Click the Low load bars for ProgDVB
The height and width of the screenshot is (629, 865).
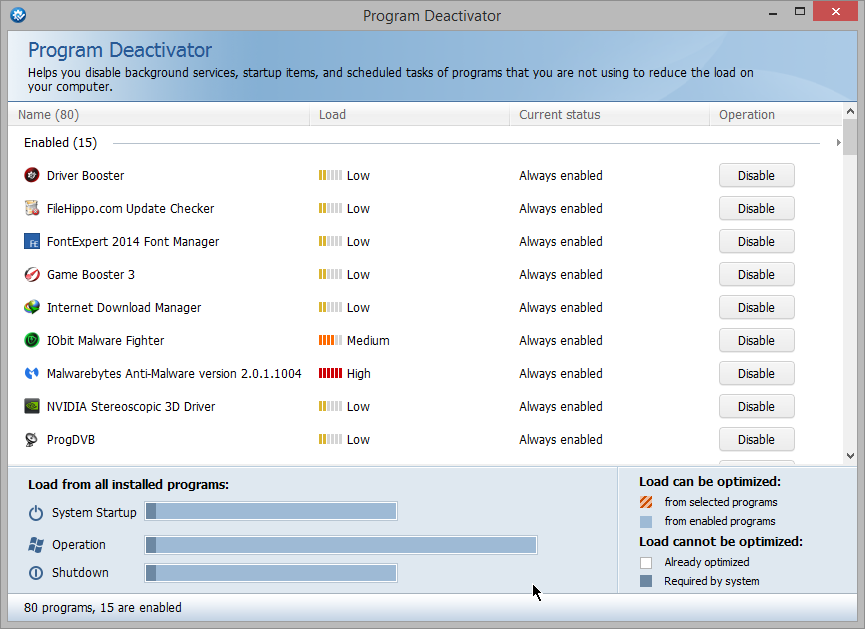(x=330, y=440)
